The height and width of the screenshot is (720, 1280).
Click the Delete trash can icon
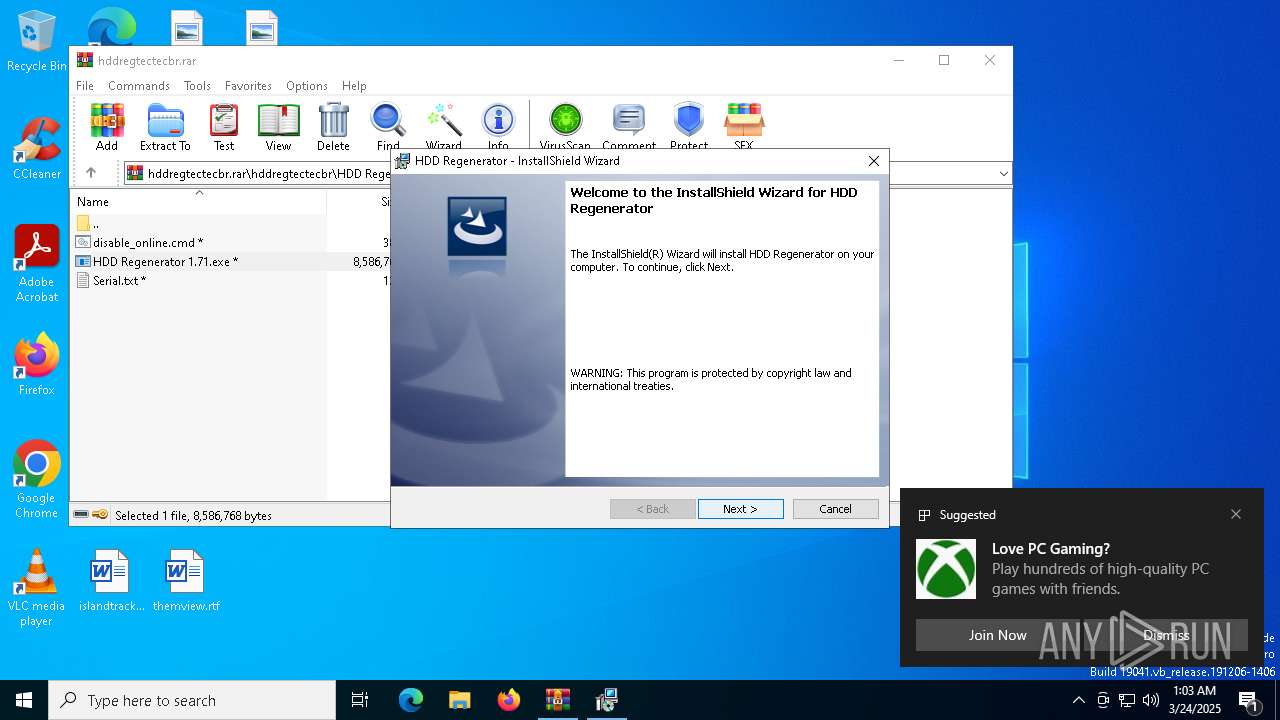pos(333,127)
